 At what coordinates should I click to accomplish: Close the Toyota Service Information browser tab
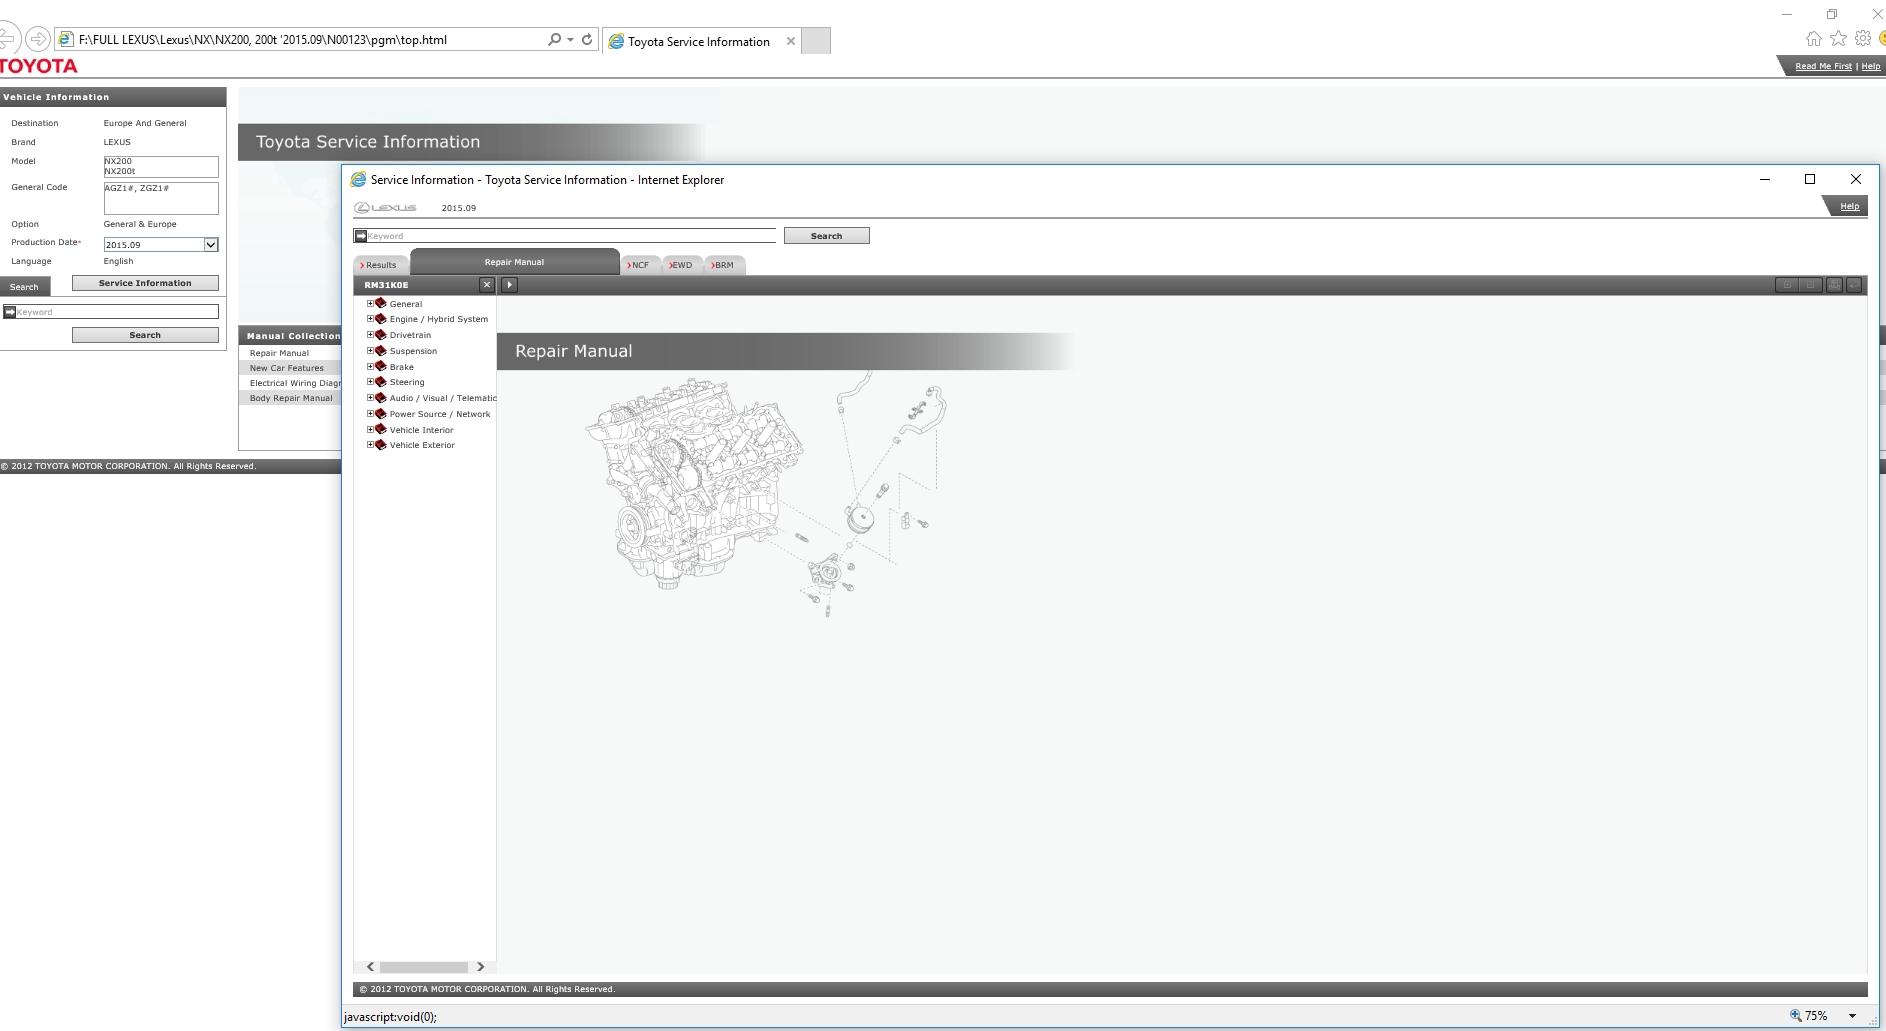click(x=791, y=41)
